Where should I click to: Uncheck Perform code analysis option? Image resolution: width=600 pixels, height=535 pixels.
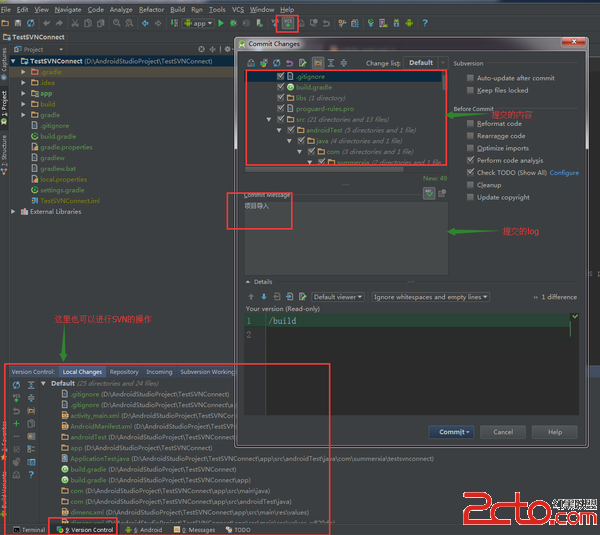(x=471, y=160)
